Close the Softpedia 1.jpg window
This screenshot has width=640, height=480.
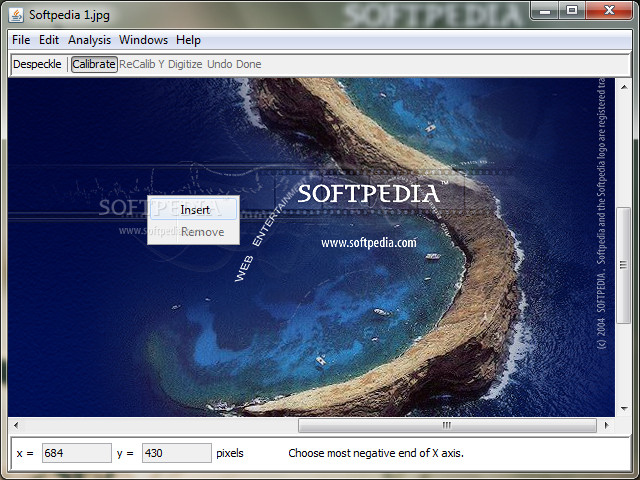click(x=609, y=11)
